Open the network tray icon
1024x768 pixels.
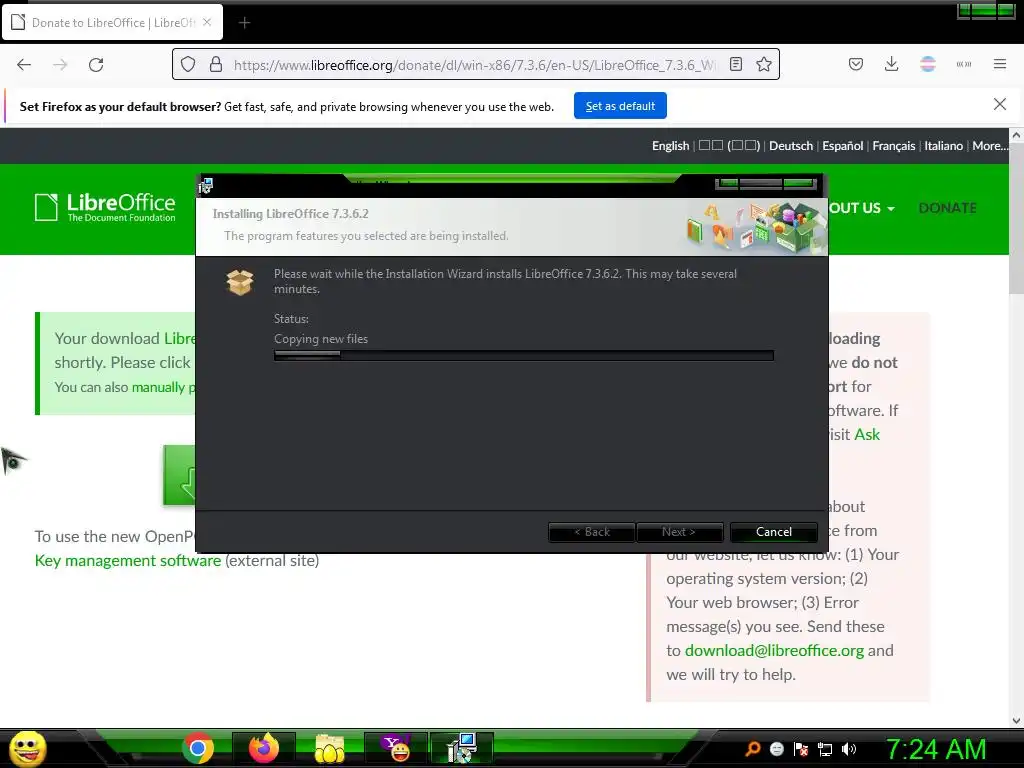825,749
